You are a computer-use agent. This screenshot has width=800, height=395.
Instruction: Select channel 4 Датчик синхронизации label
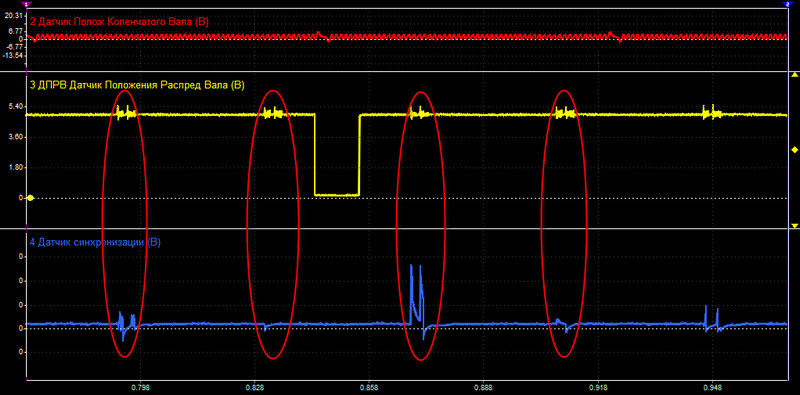(x=95, y=243)
